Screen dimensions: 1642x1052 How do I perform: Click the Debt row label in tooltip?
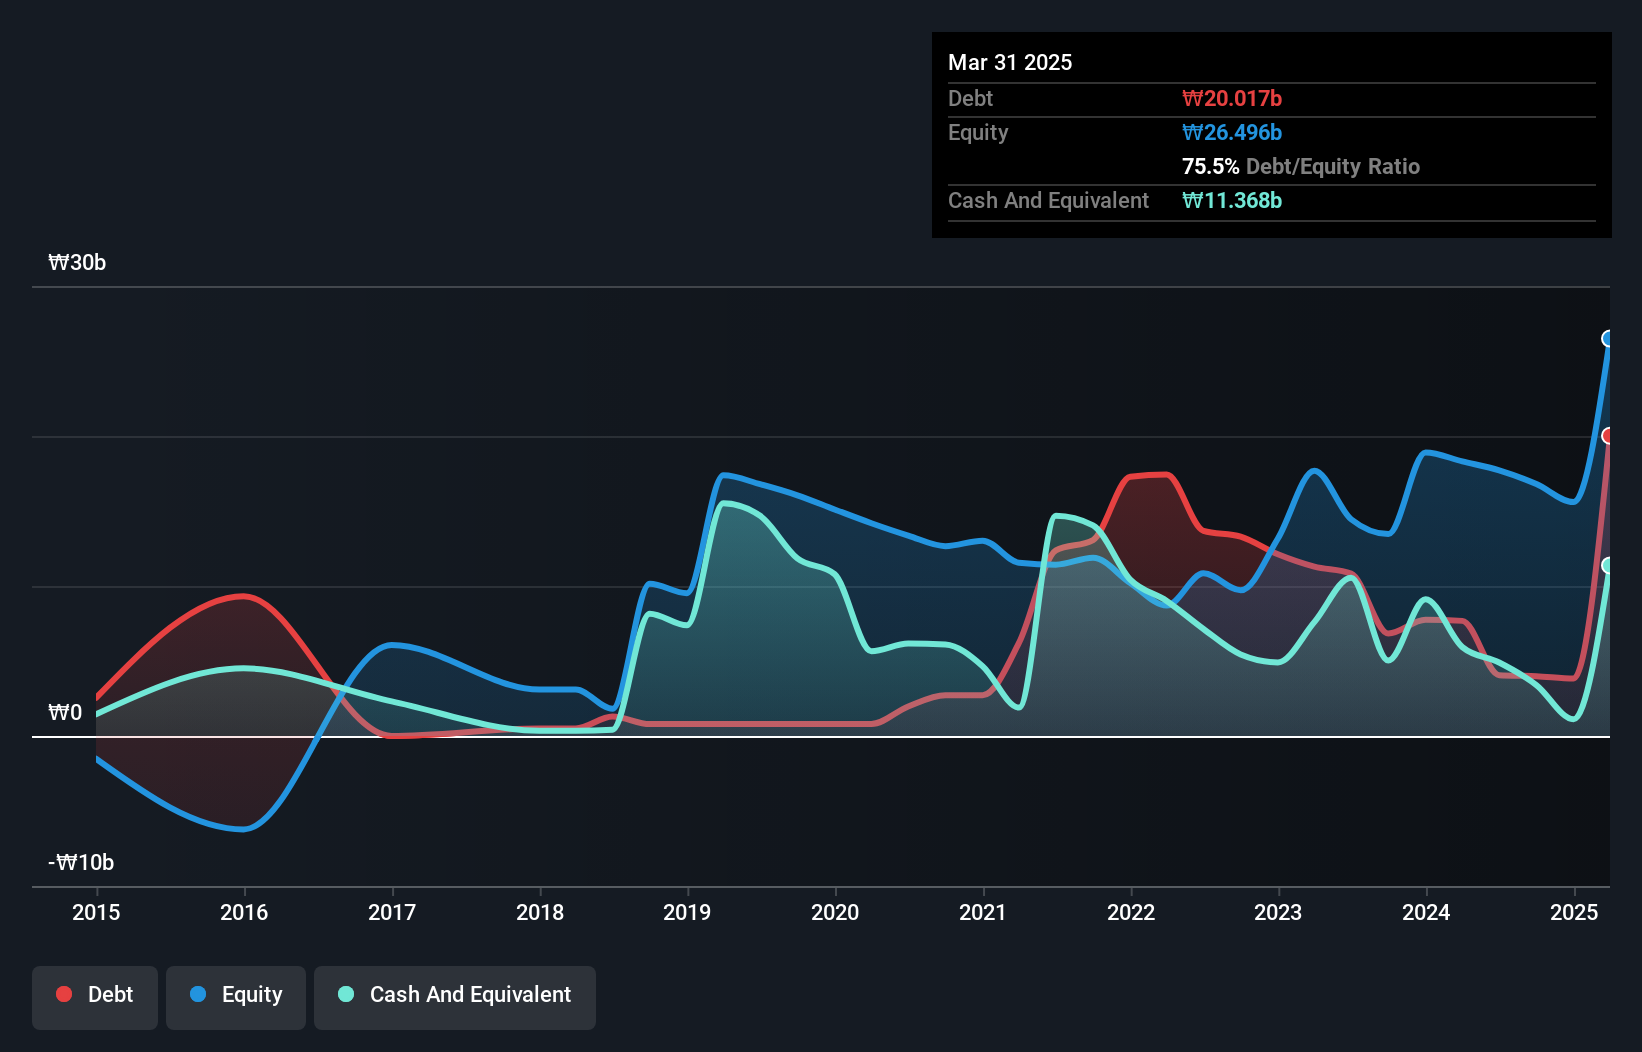tap(970, 98)
